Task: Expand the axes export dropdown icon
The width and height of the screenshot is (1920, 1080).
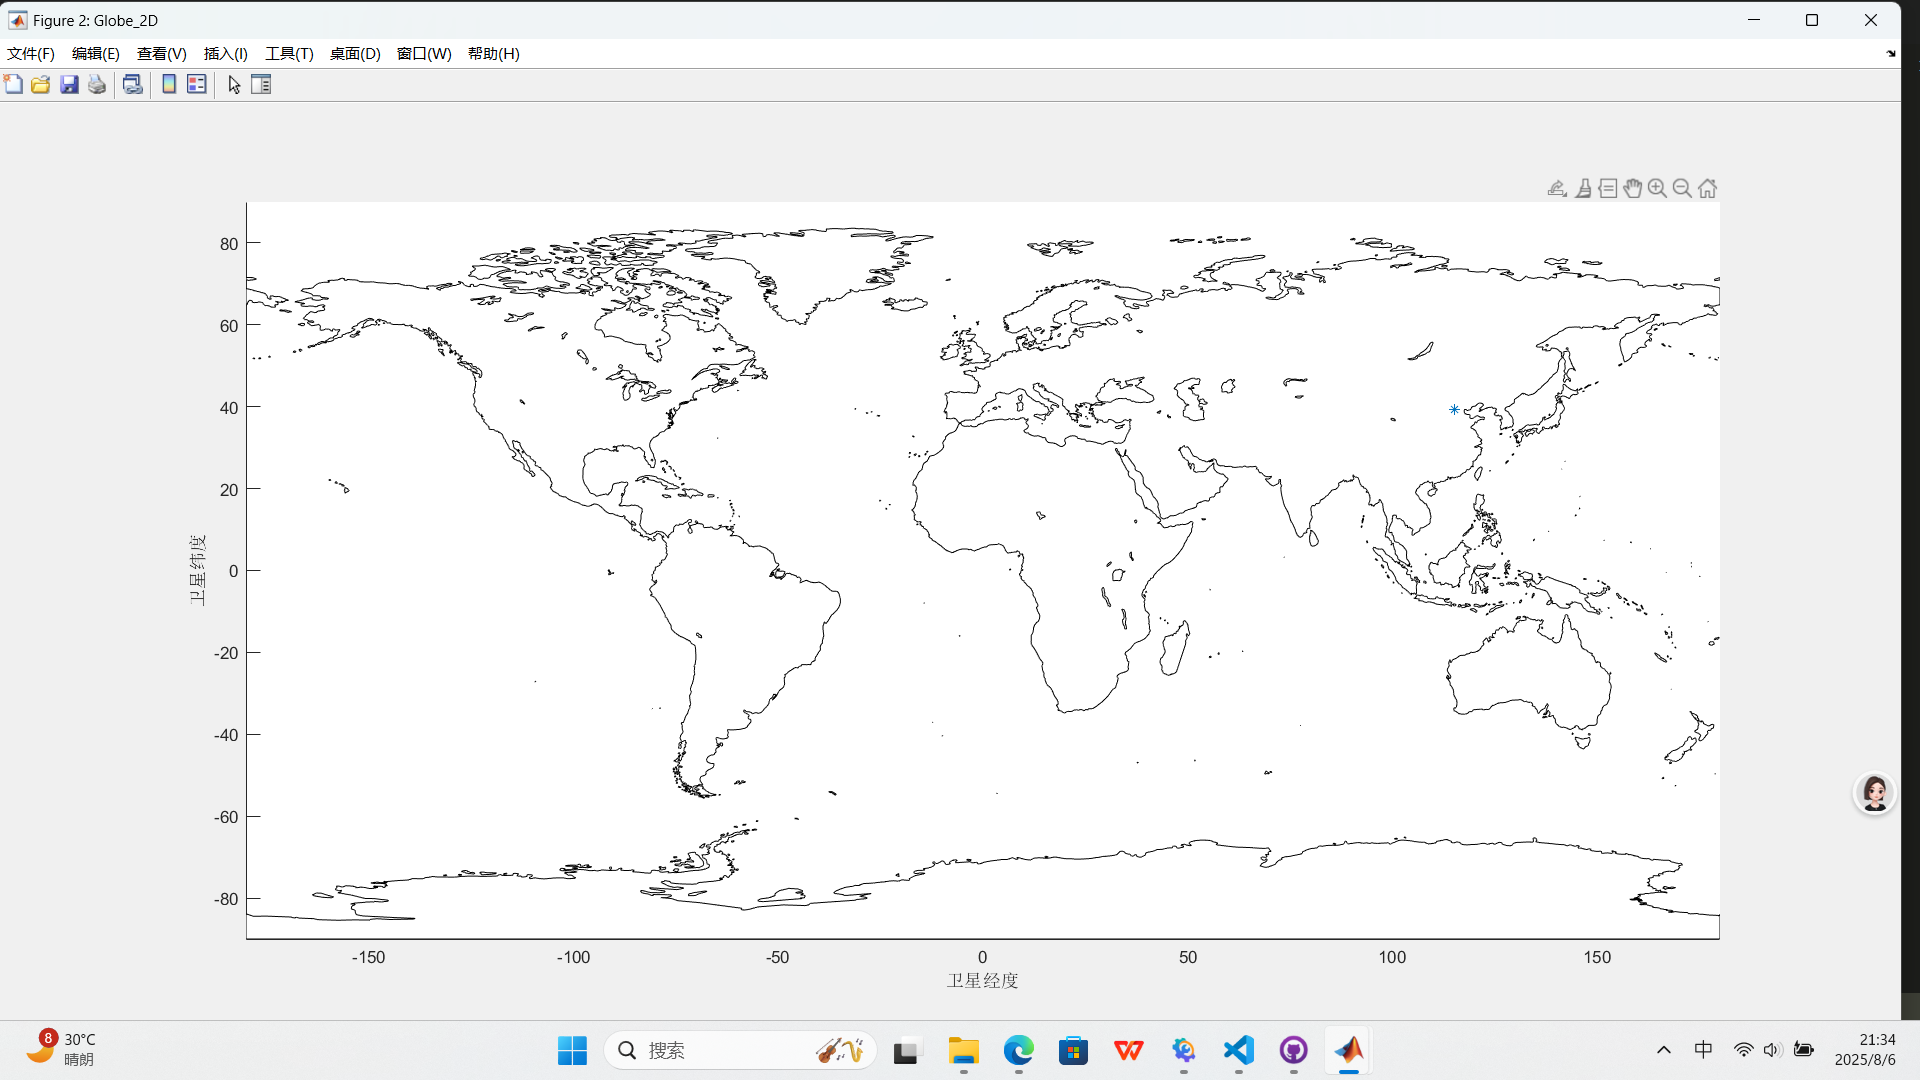Action: pos(1557,188)
